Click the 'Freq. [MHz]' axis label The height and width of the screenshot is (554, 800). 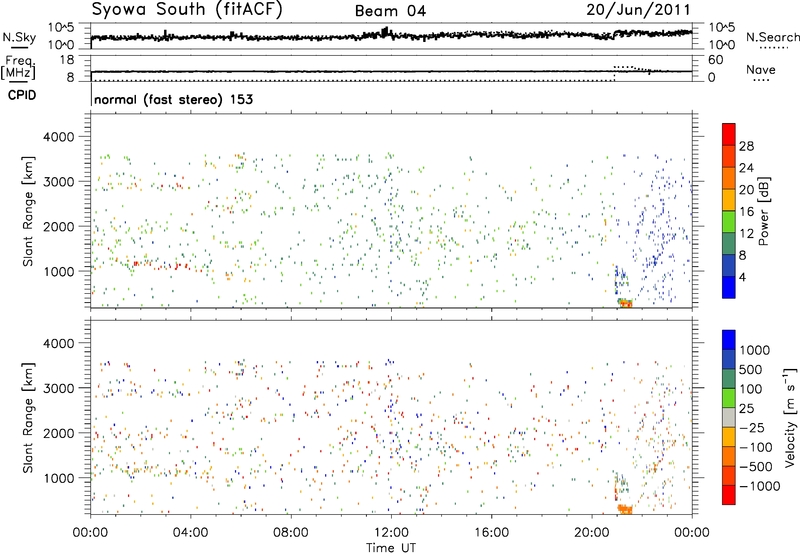point(19,68)
